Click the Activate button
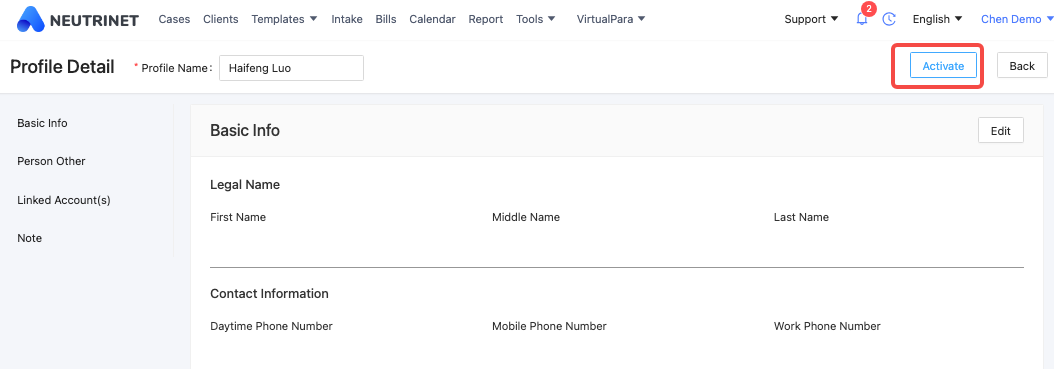 click(x=943, y=66)
